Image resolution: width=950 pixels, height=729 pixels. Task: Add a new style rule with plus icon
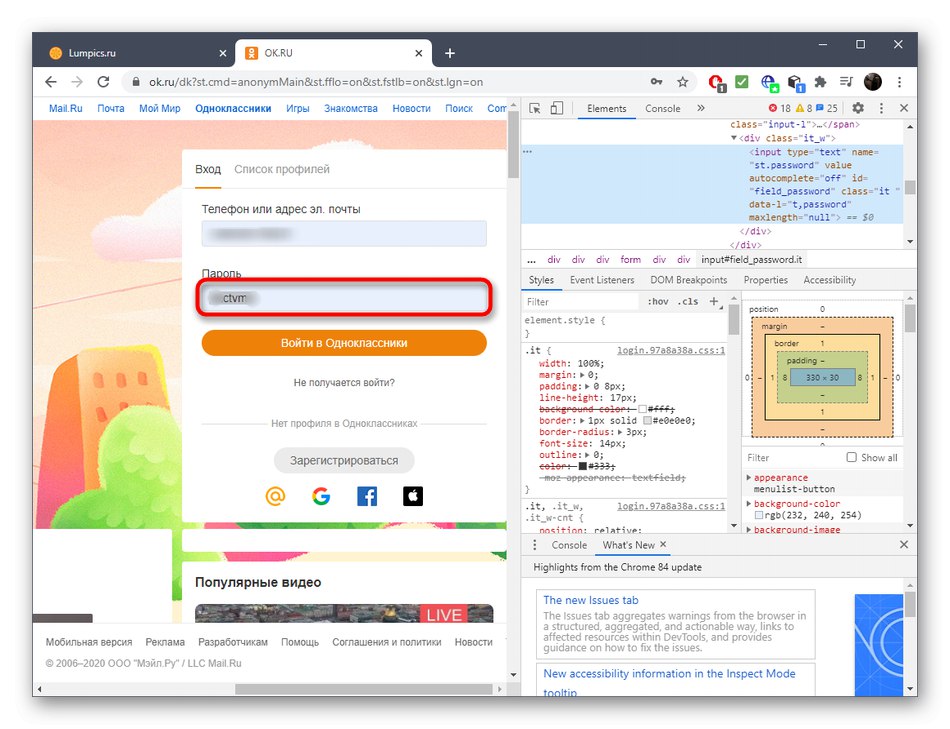point(714,301)
